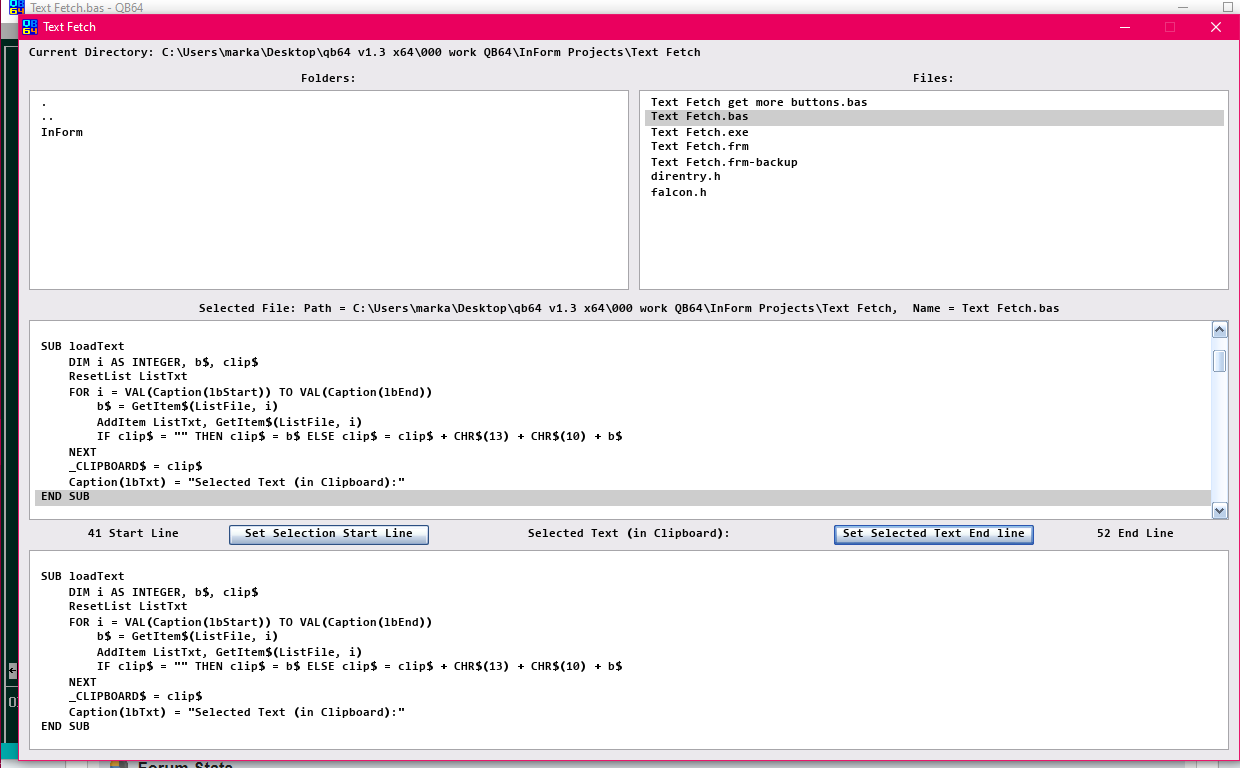Viewport: 1240px width, 768px height.
Task: Click scroll down arrow of file text list
Action: click(x=1219, y=510)
